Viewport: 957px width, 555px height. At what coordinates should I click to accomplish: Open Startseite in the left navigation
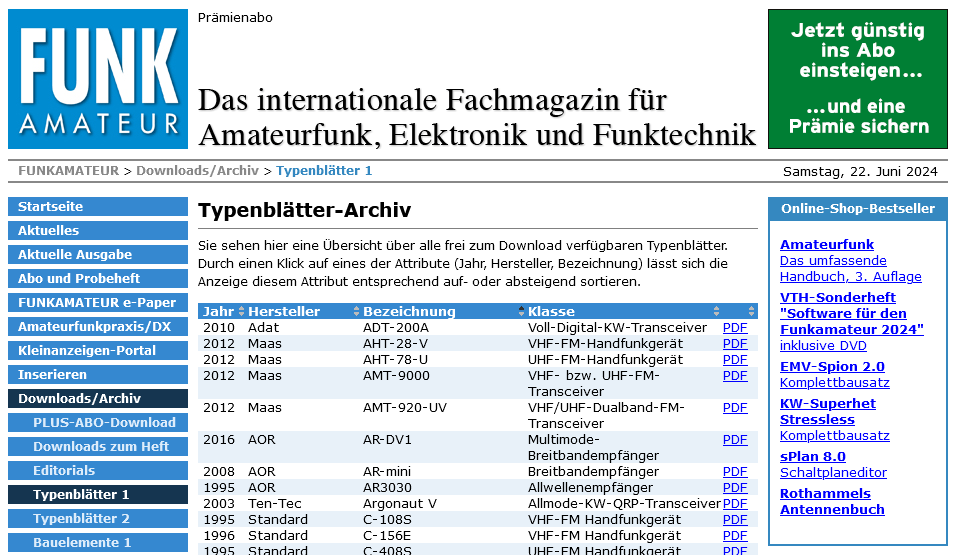tap(98, 206)
